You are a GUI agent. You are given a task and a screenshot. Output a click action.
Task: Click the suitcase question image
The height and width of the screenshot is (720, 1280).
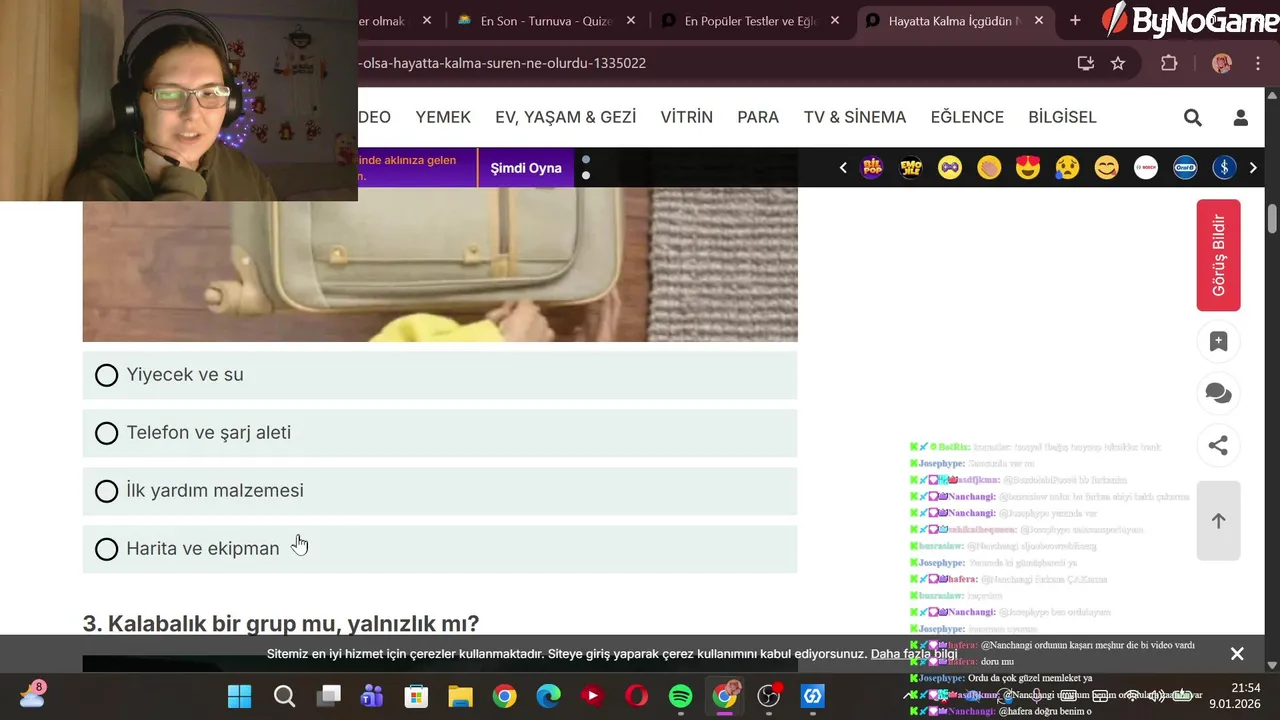tap(440, 265)
